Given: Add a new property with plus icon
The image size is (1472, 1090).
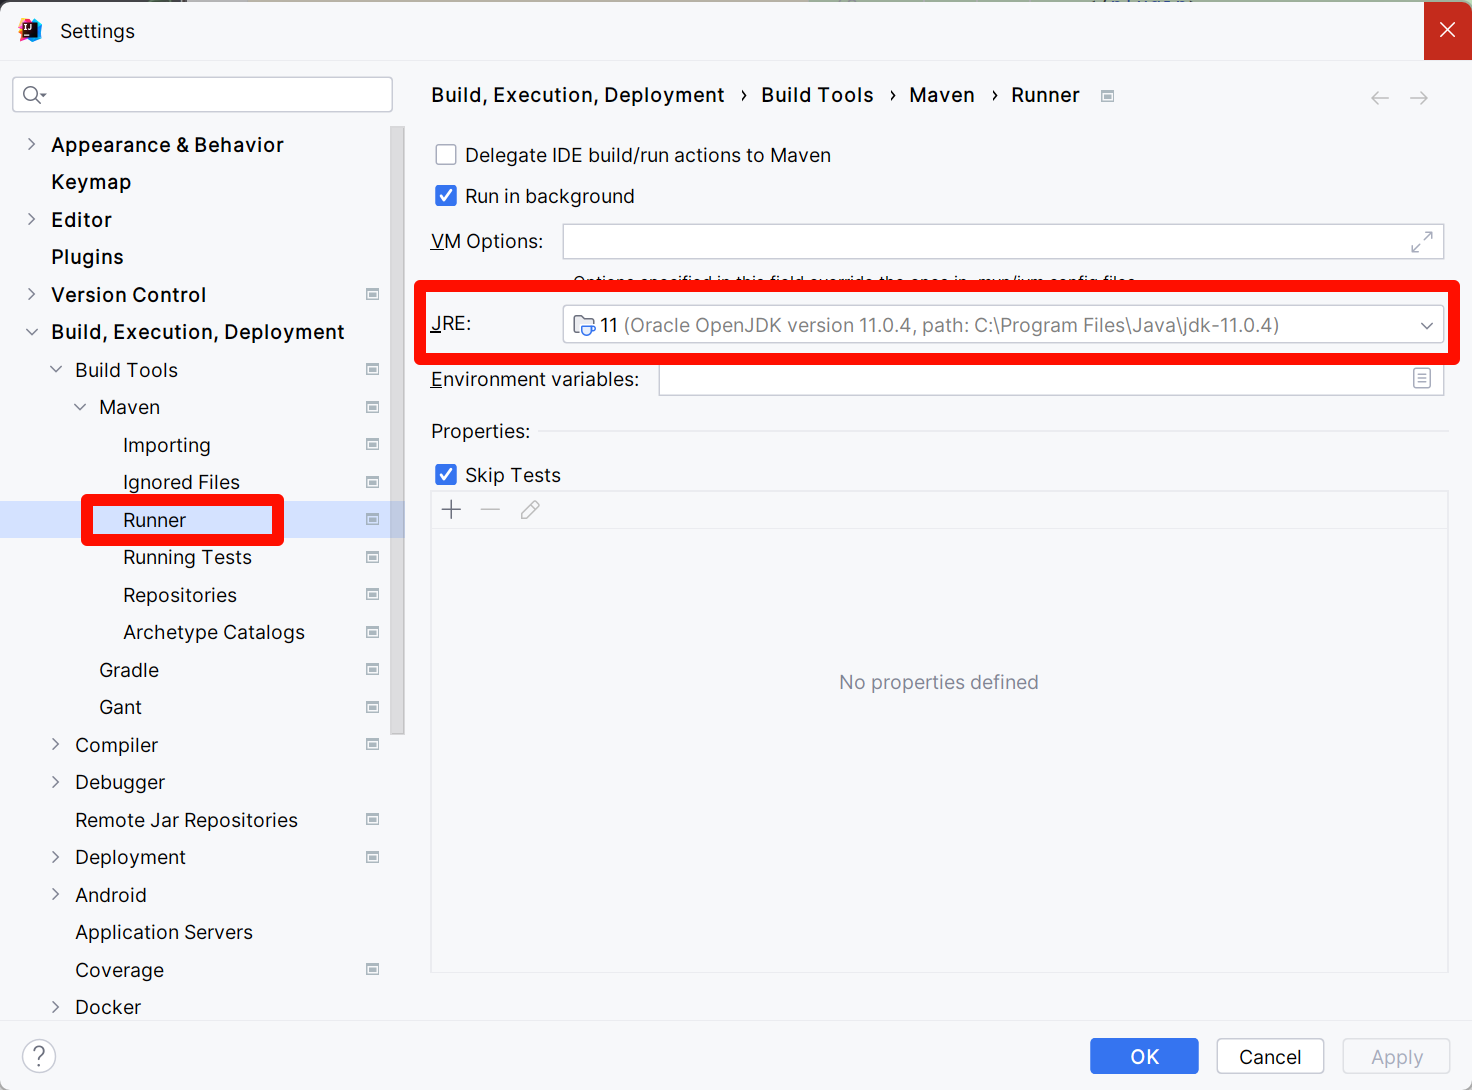Looking at the screenshot, I should 452,510.
